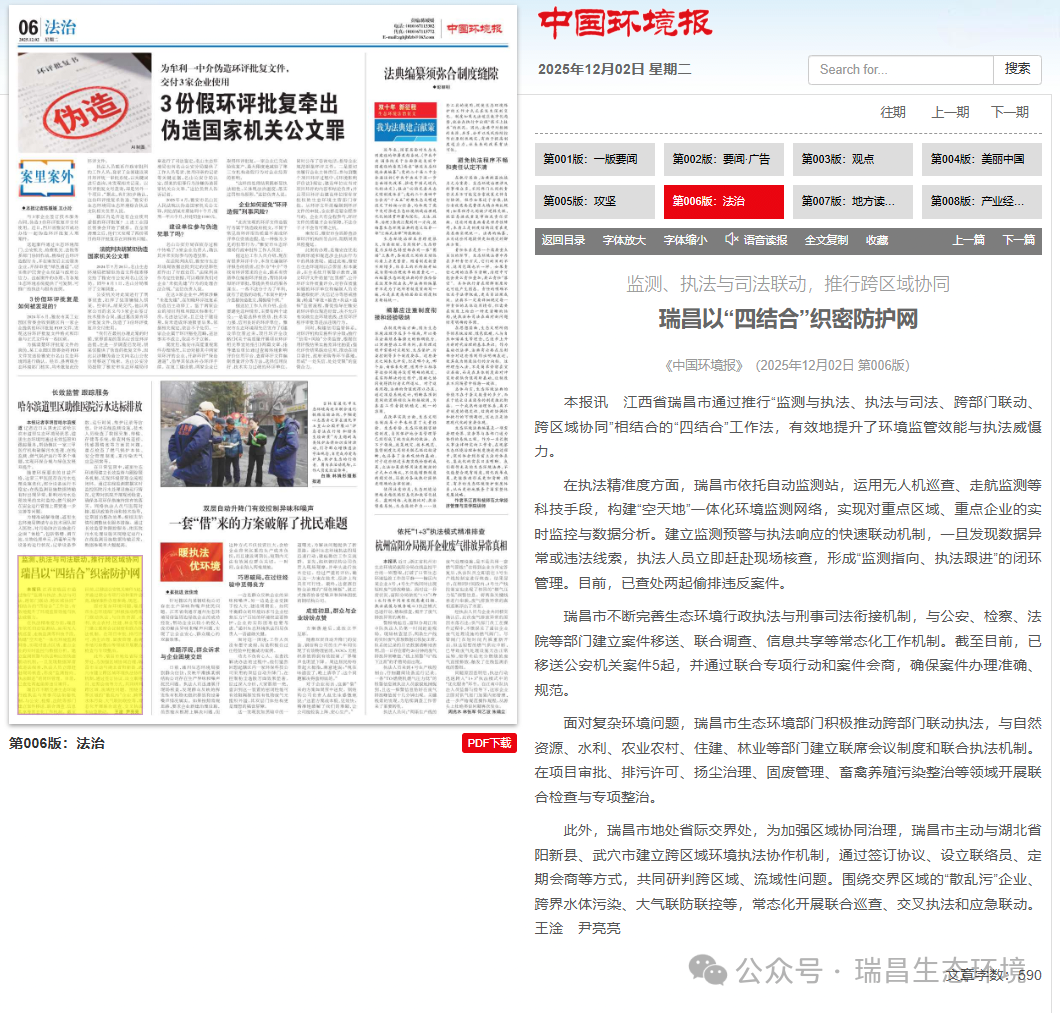Open 第001版: 一版要闻 page tab
Image resolution: width=1060 pixels, height=1013 pixels.
594,160
